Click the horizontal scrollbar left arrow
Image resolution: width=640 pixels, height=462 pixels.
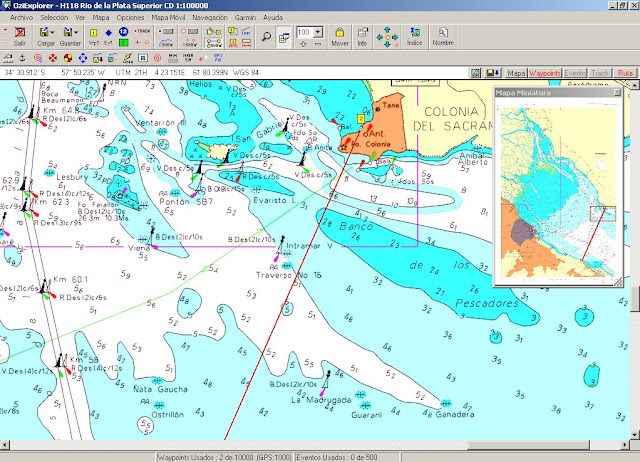(4, 444)
